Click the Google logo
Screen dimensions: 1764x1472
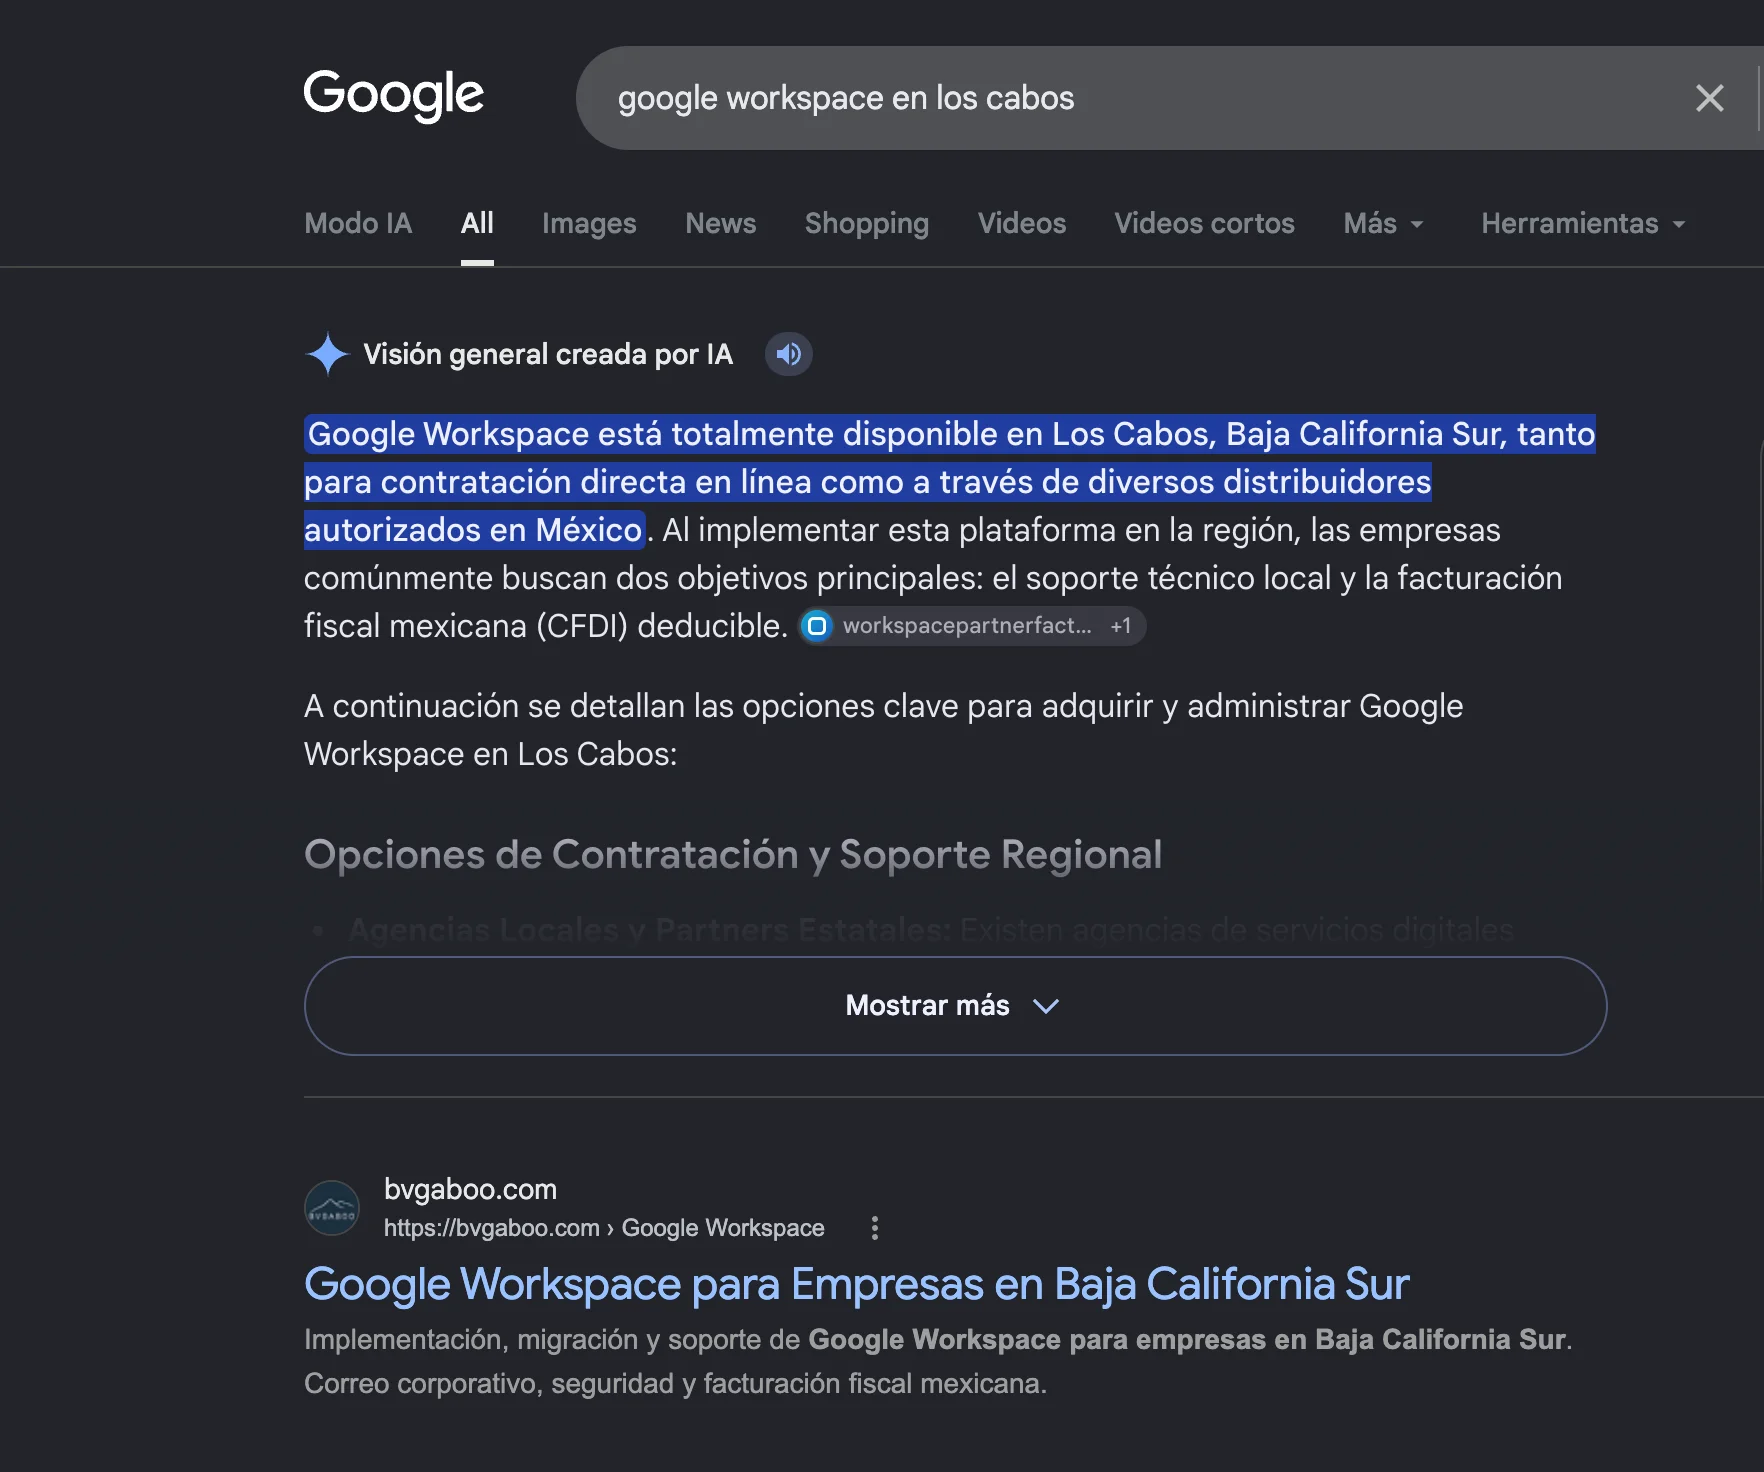point(394,96)
